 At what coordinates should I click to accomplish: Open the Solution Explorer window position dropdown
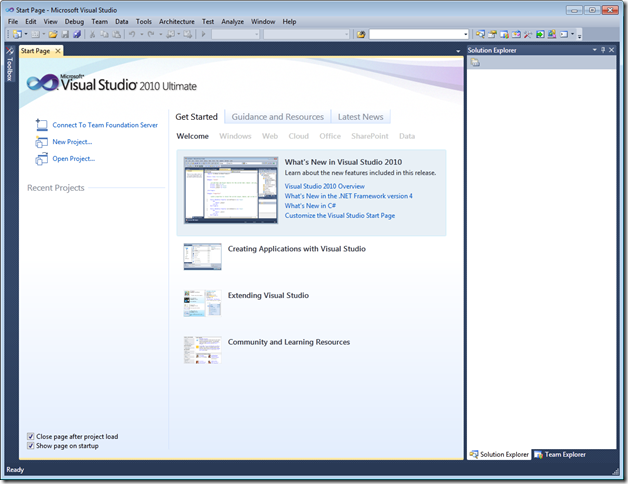595,50
